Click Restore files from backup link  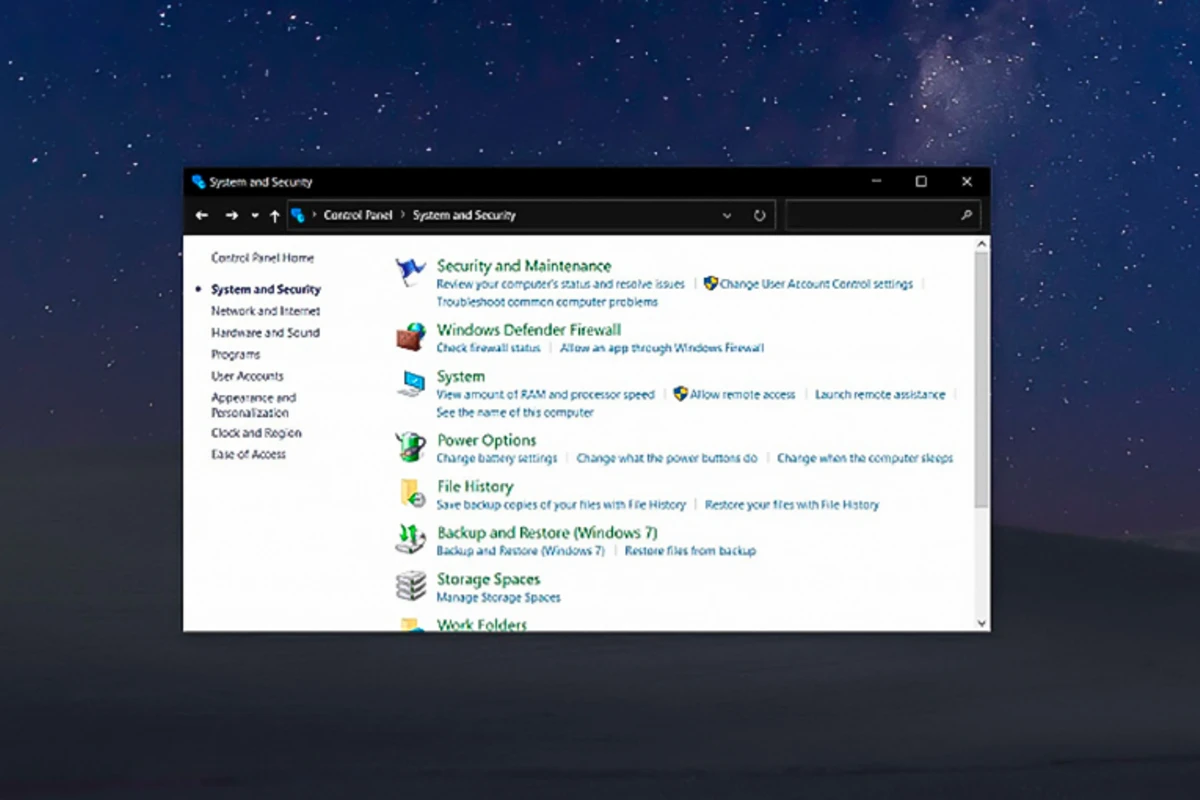[x=690, y=551]
